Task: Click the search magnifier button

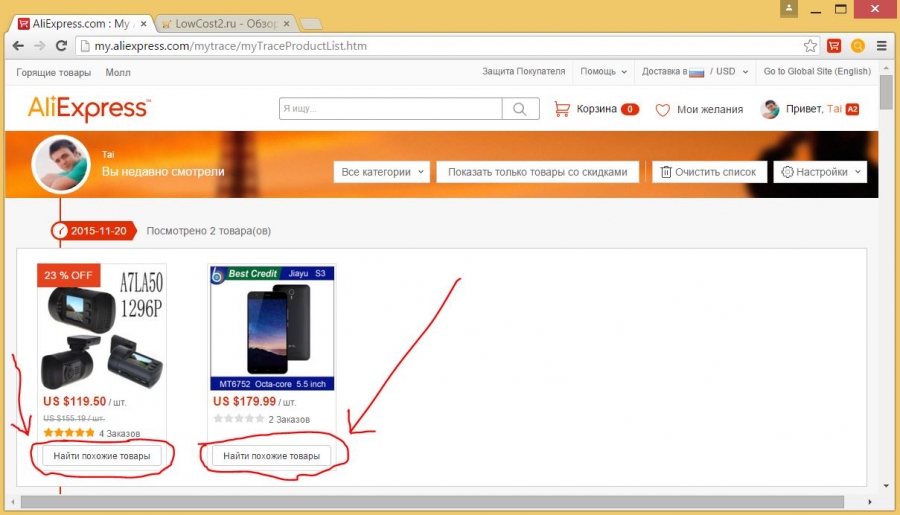Action: [519, 109]
